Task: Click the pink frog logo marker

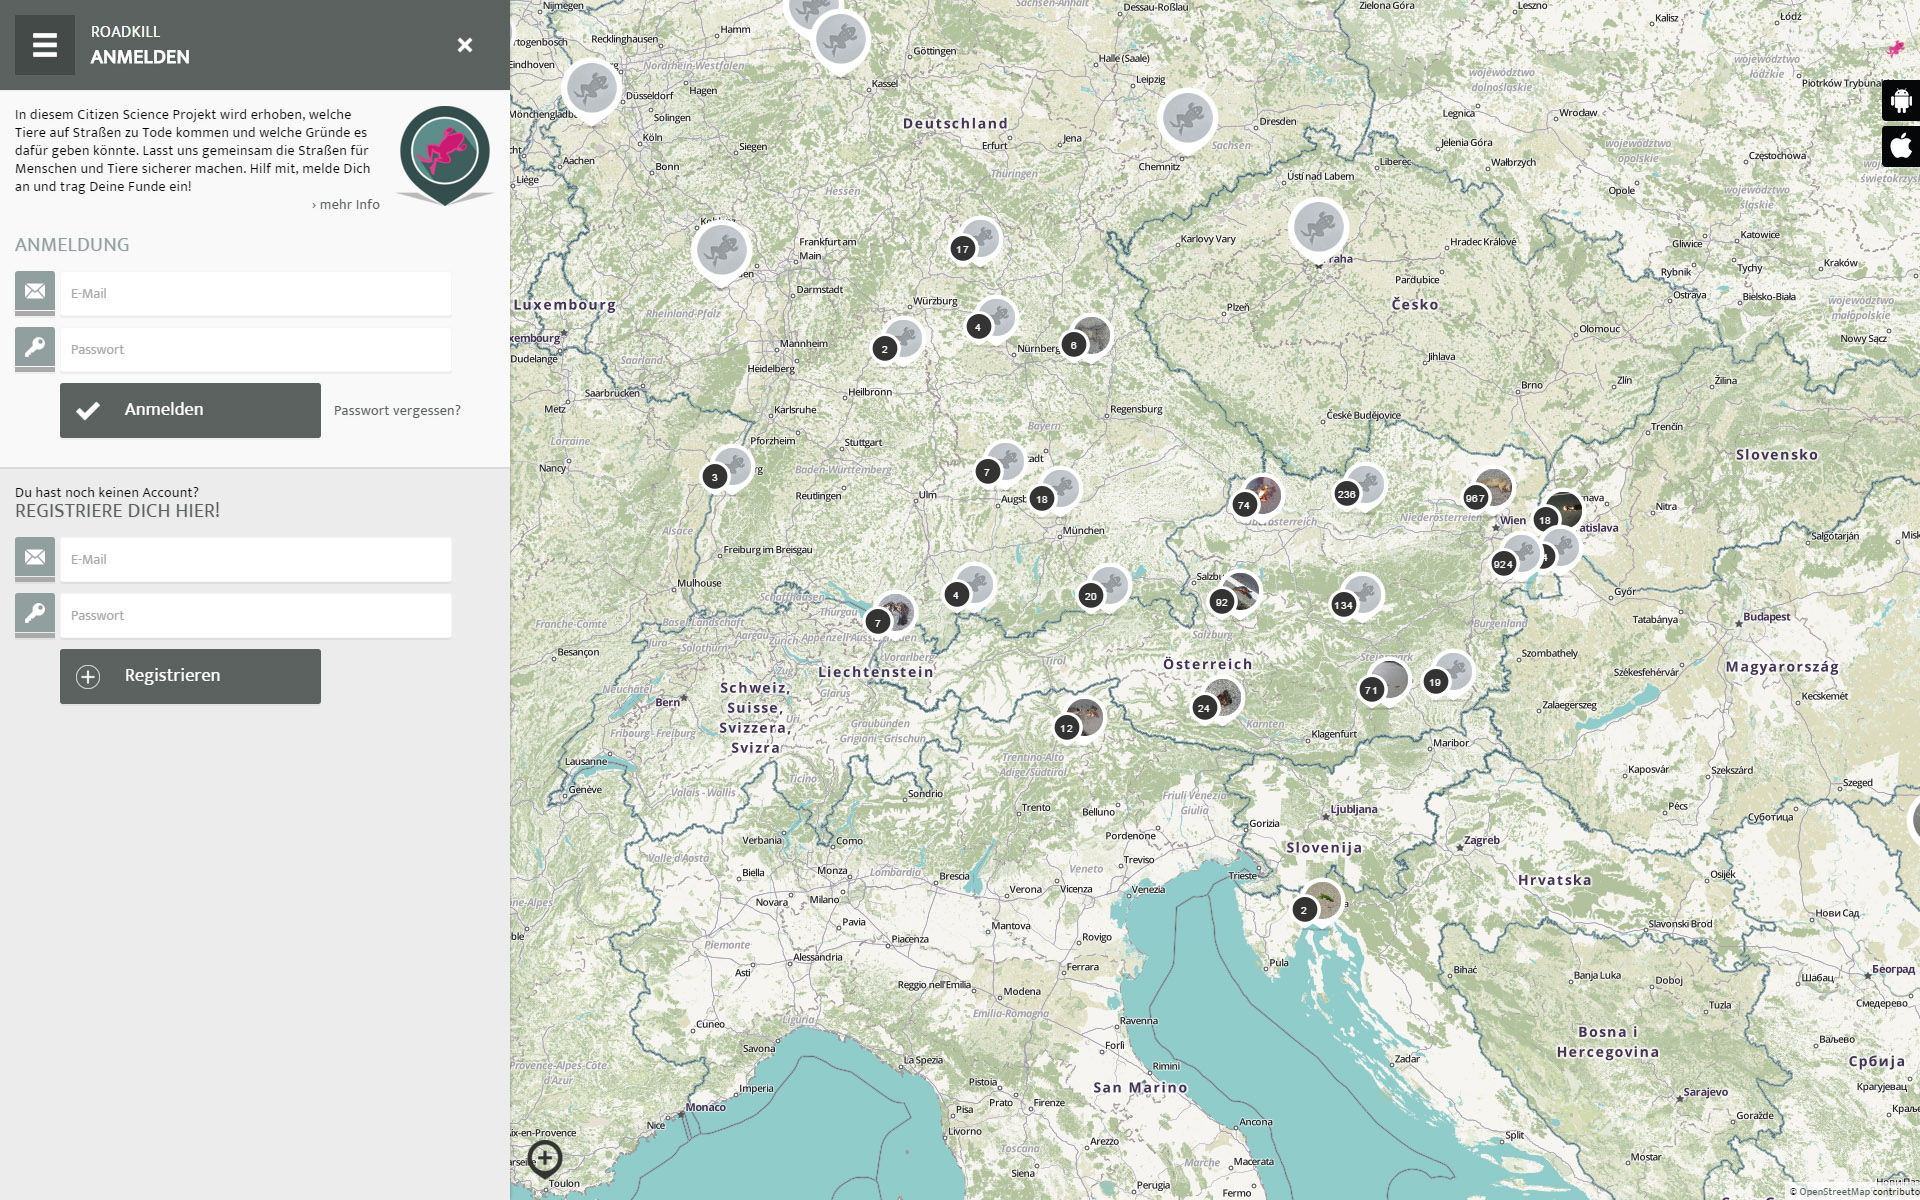Action: pyautogui.click(x=445, y=152)
